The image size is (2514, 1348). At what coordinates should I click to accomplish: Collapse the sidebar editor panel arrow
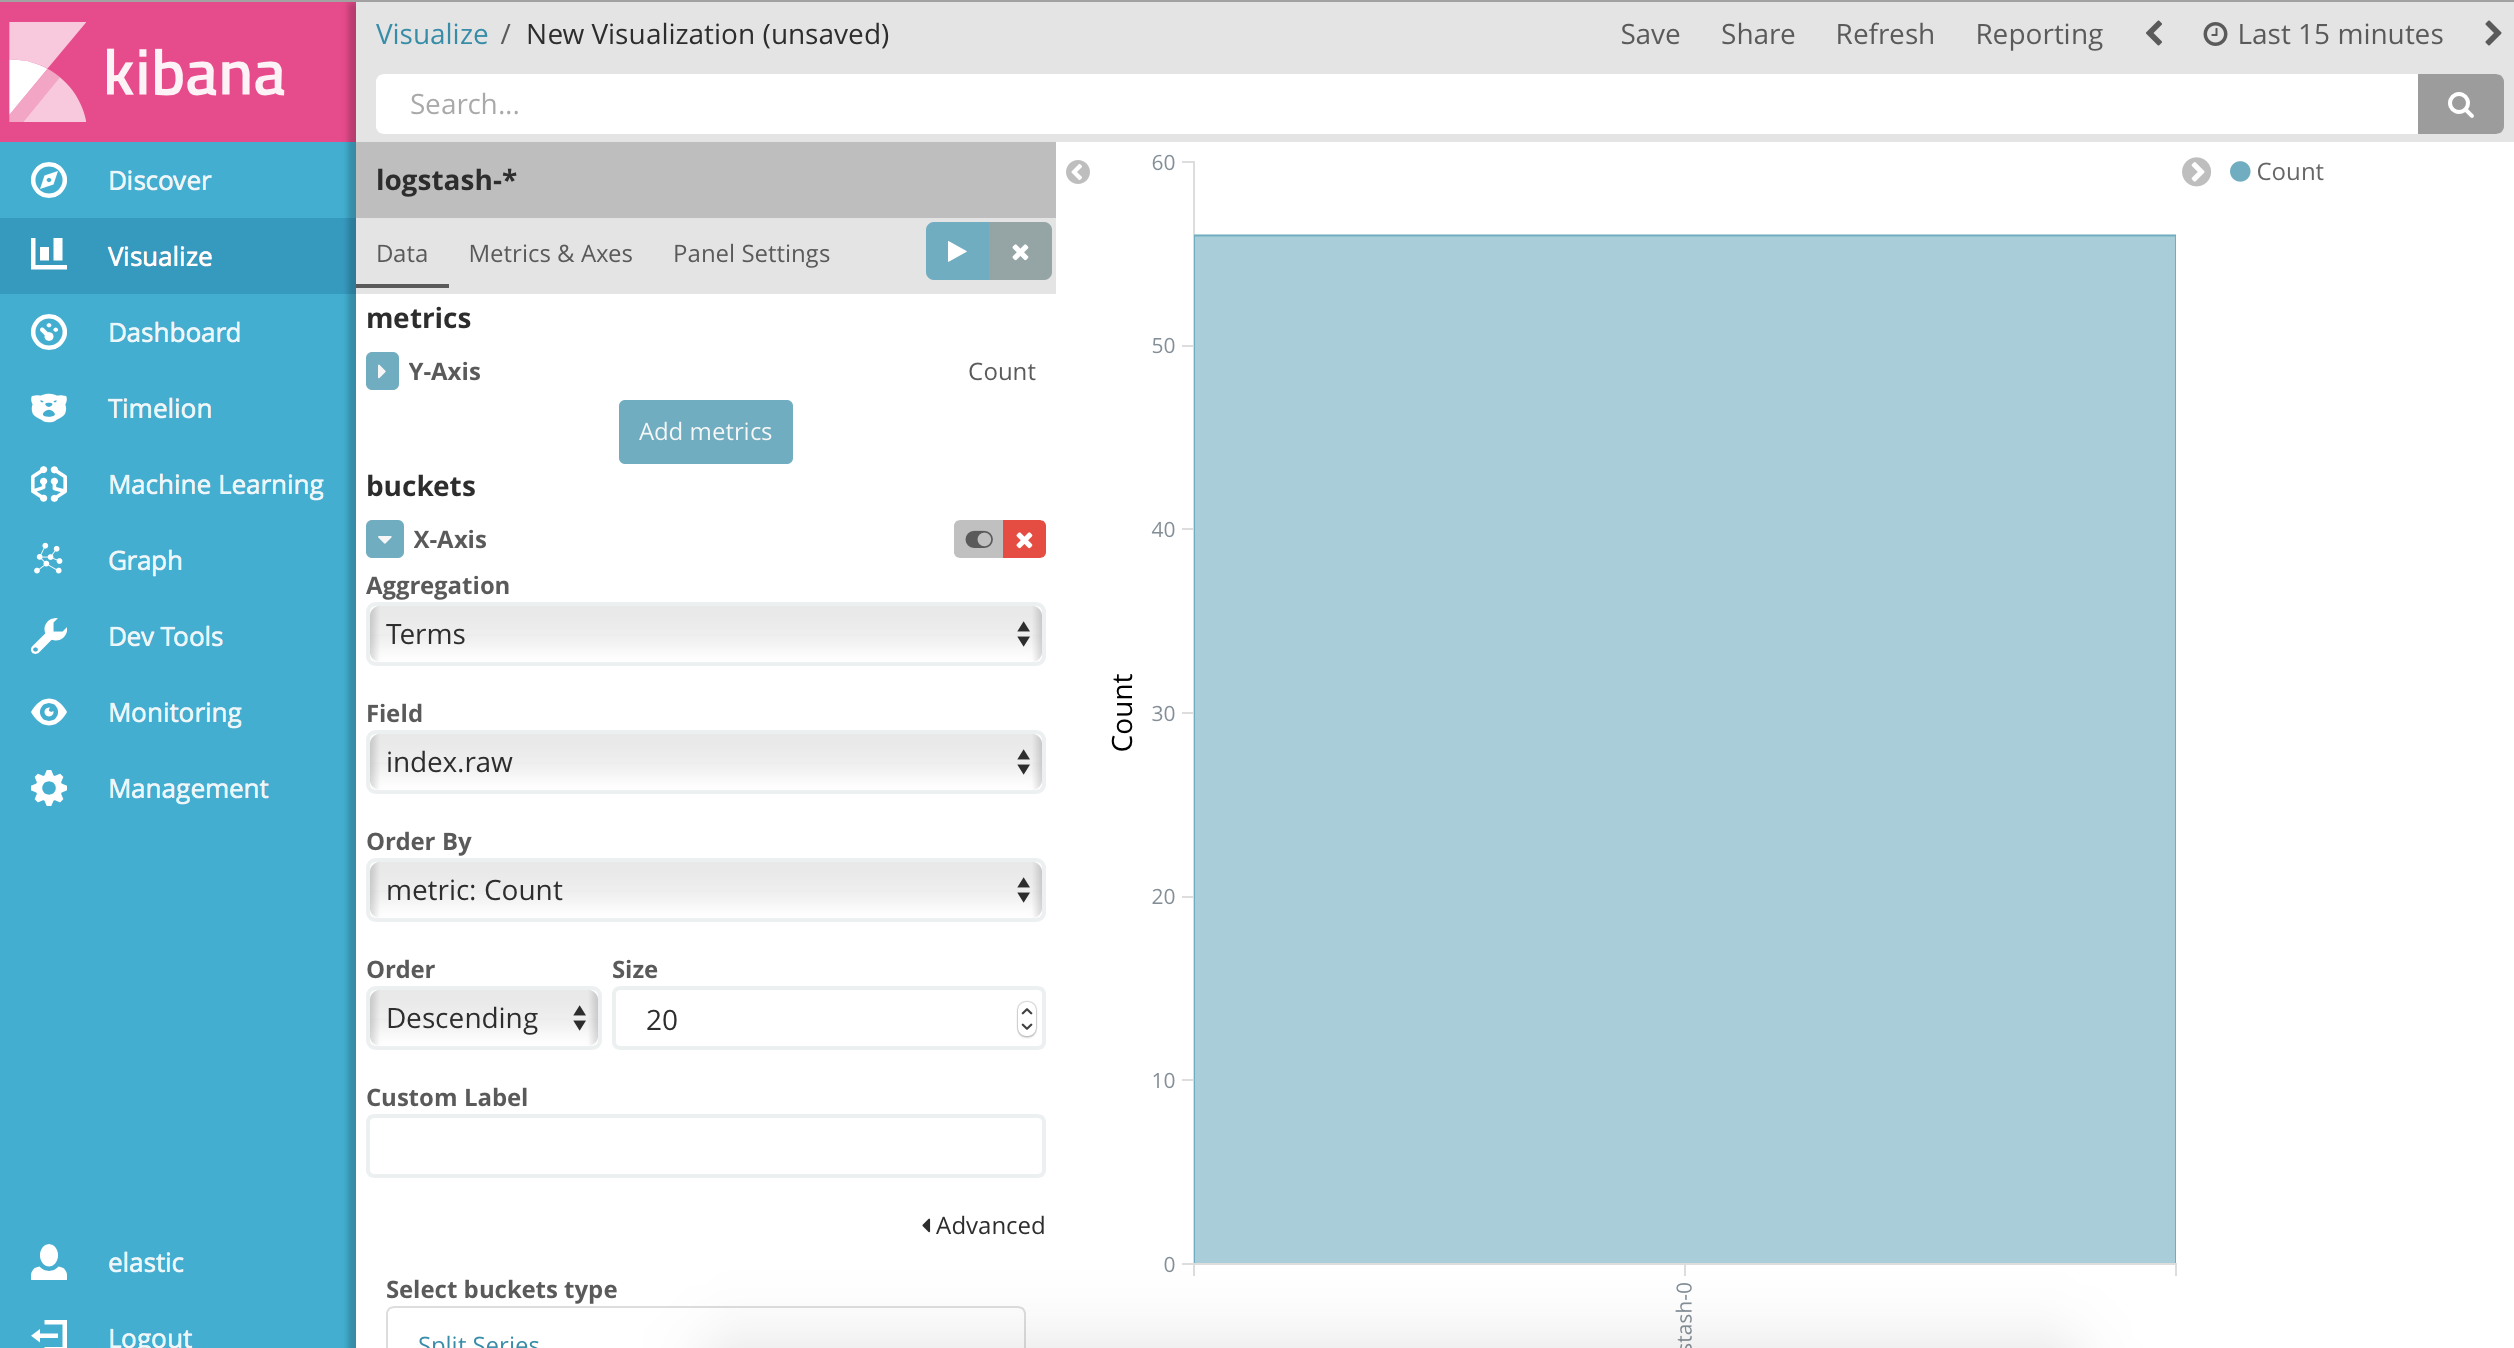pos(1077,172)
